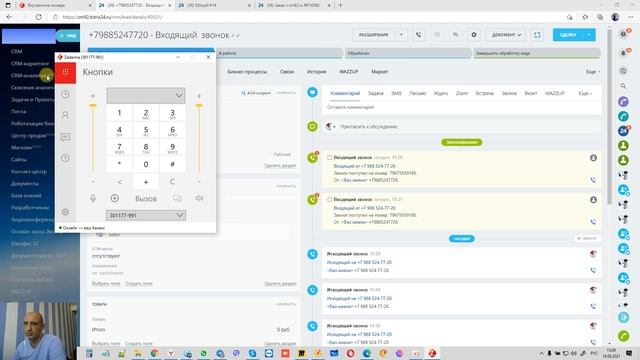The image size is (640, 360).
Task: Click the help question icon atop right sidebar
Action: [623, 34]
